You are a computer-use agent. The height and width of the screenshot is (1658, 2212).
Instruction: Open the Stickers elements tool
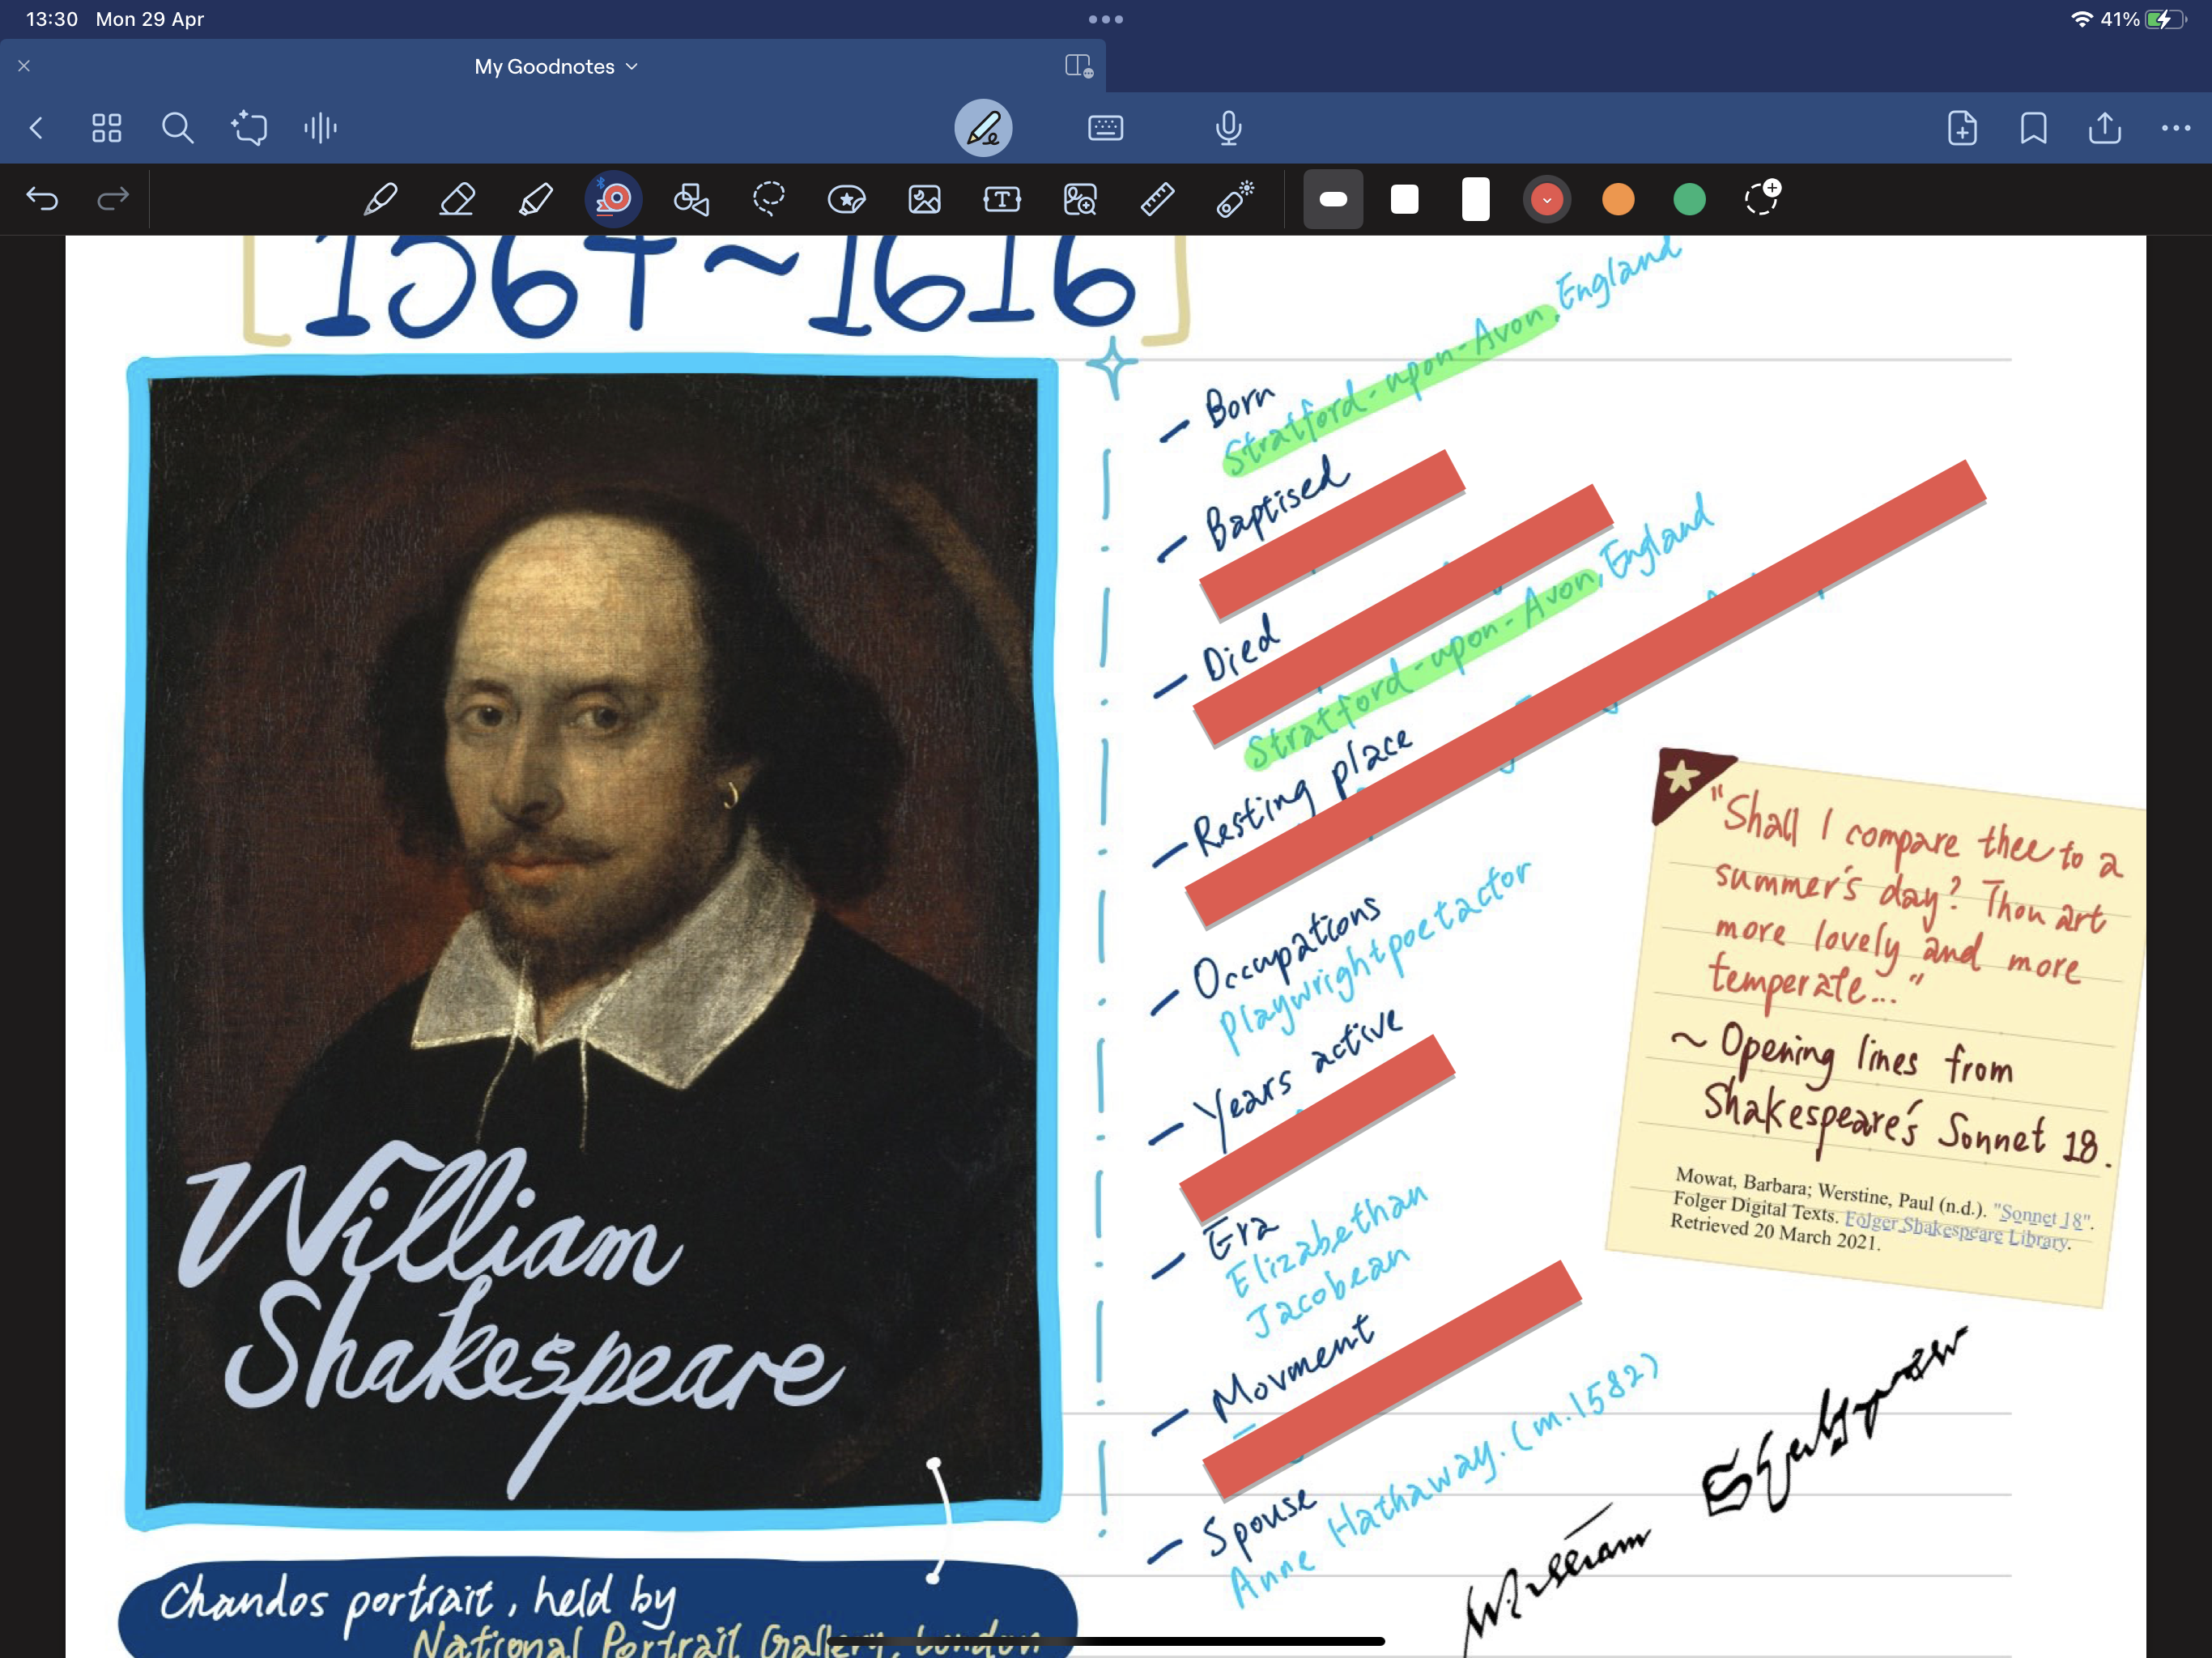(846, 199)
